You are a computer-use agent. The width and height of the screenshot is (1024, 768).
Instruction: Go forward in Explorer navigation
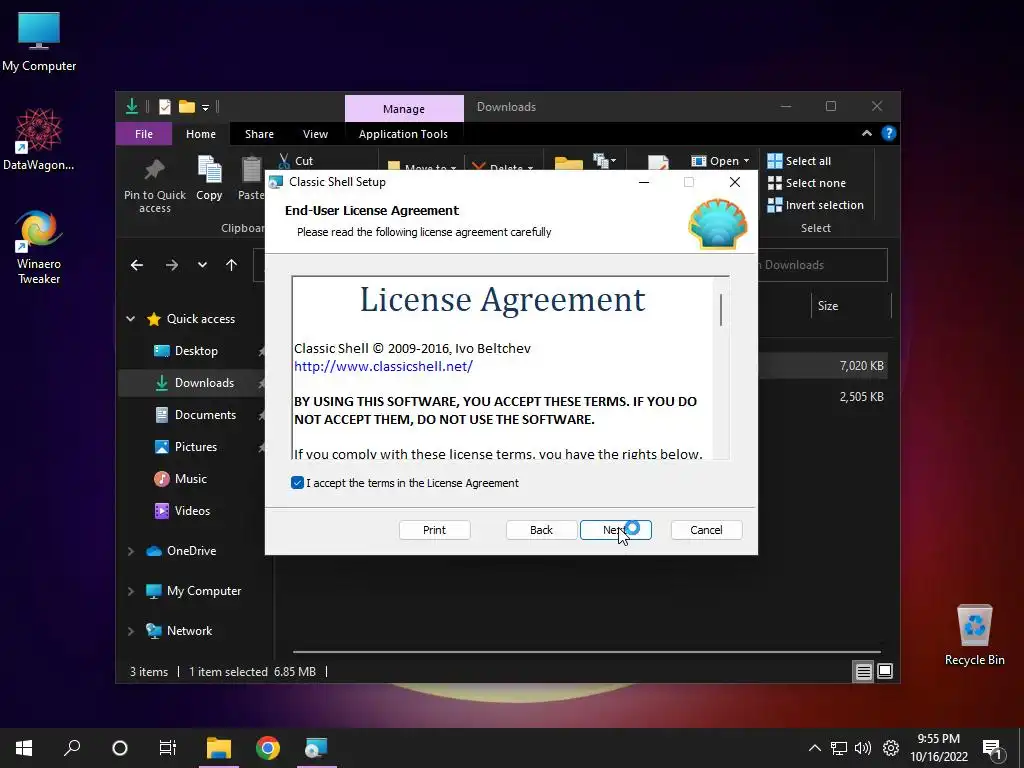click(x=172, y=265)
